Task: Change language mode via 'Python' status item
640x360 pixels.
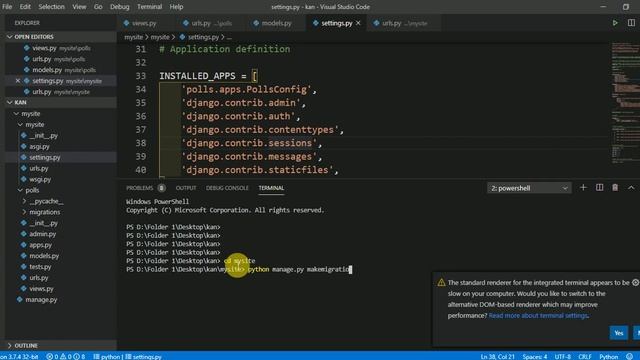Action: pos(609,356)
